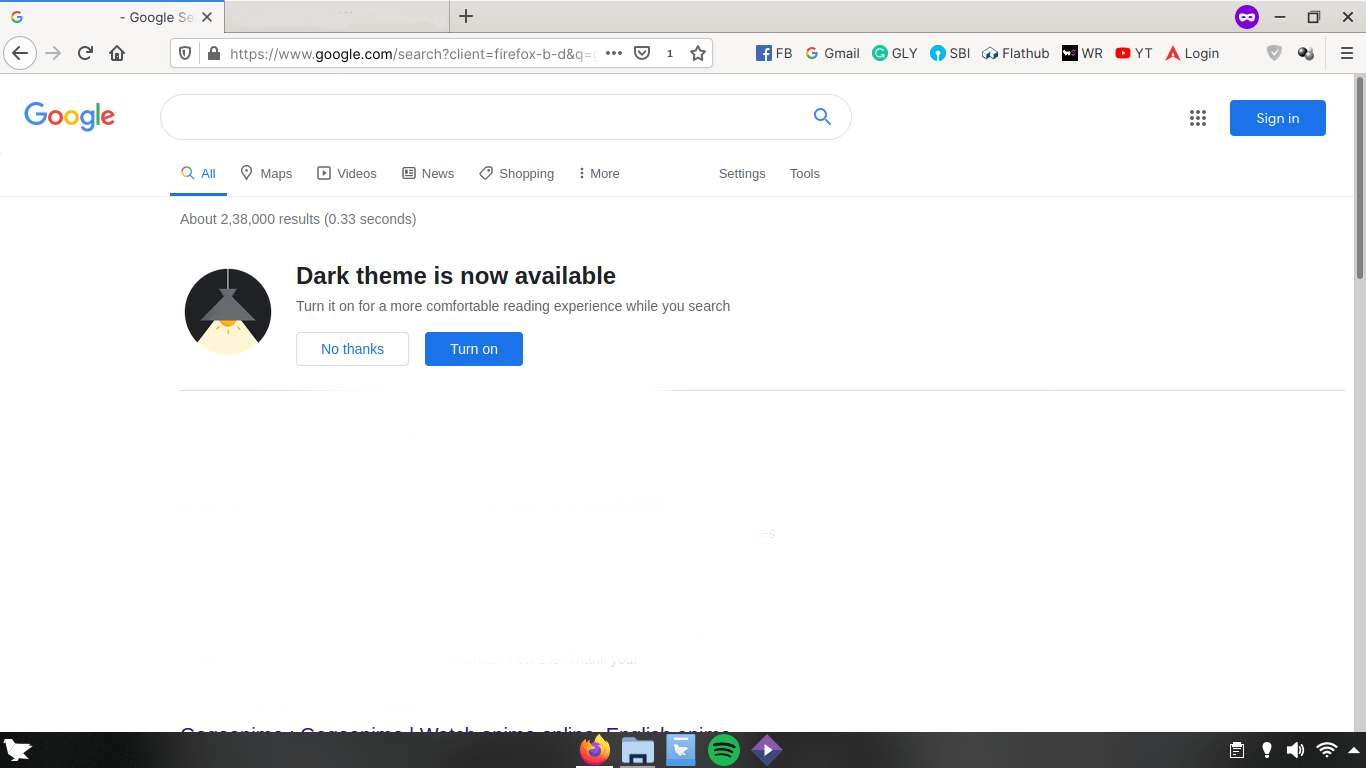This screenshot has width=1366, height=768.
Task: Save page to Pocket
Action: [x=643, y=53]
